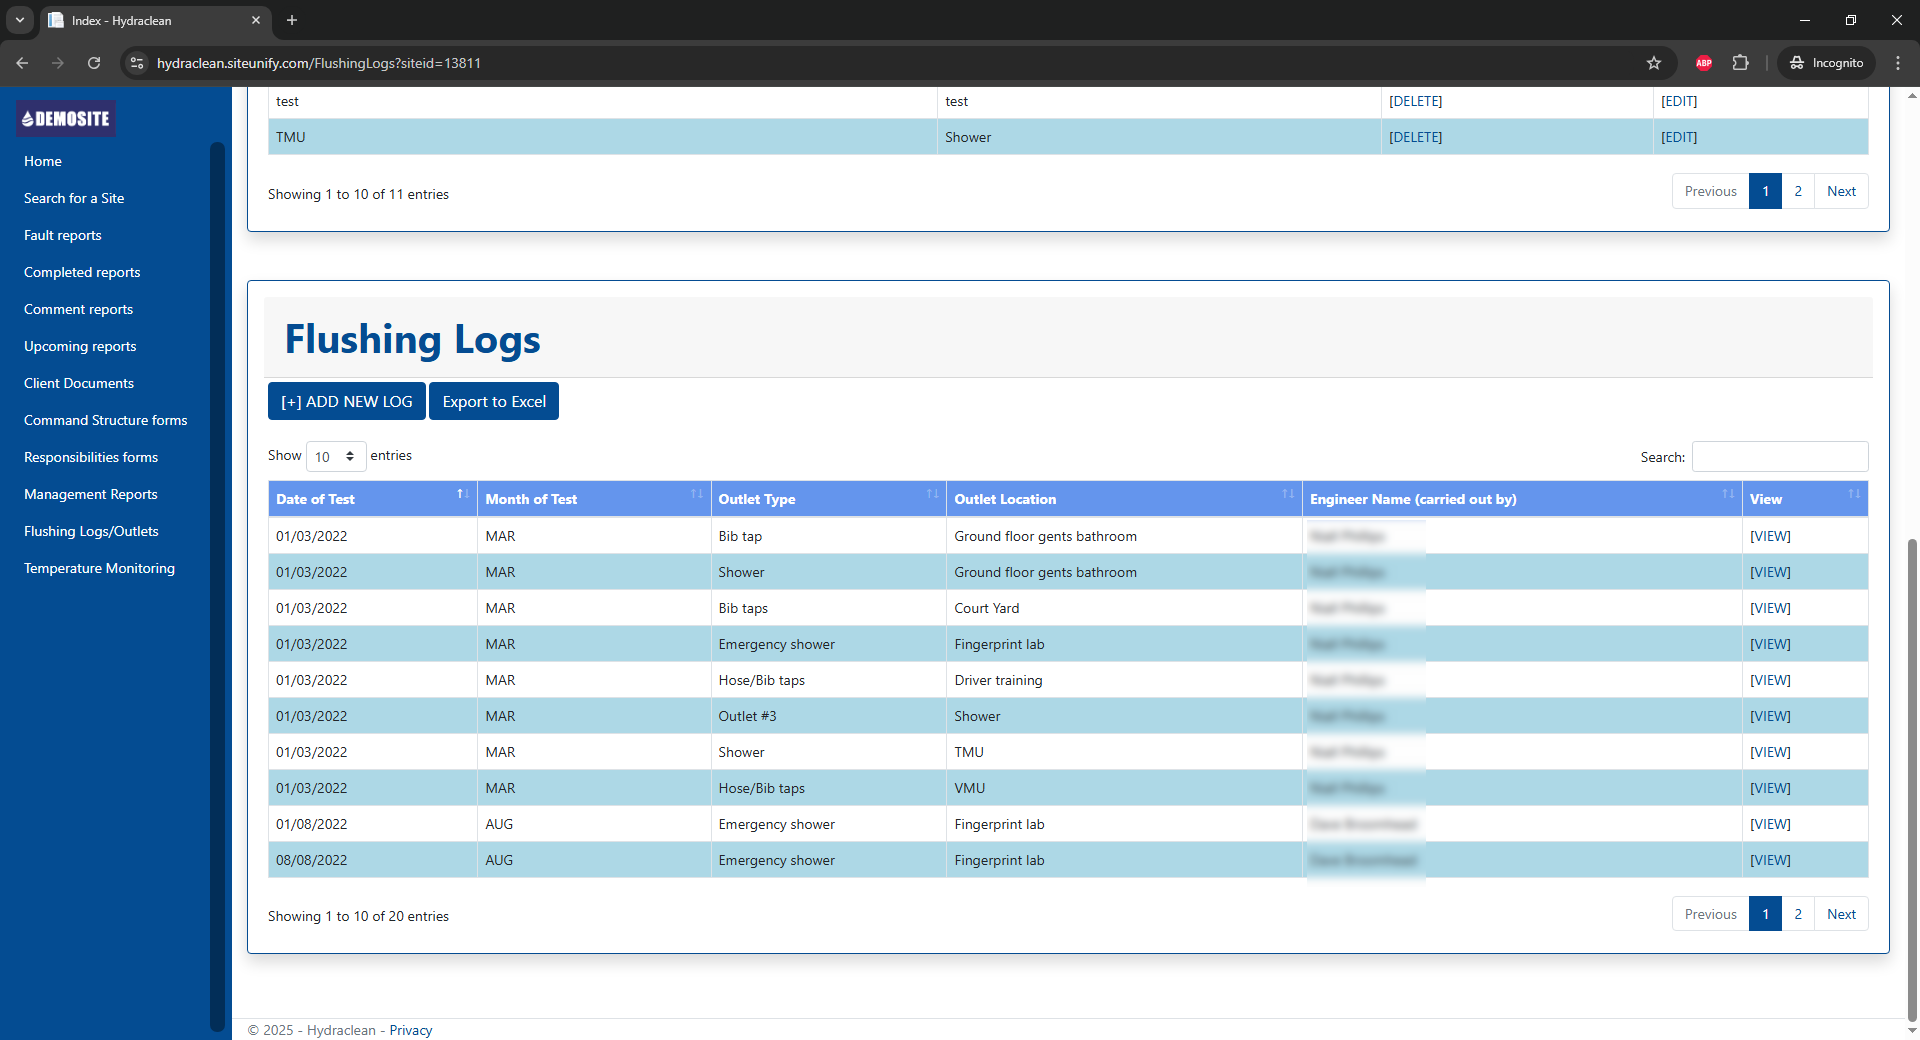
Task: Open Search for a Site
Action: (x=74, y=198)
